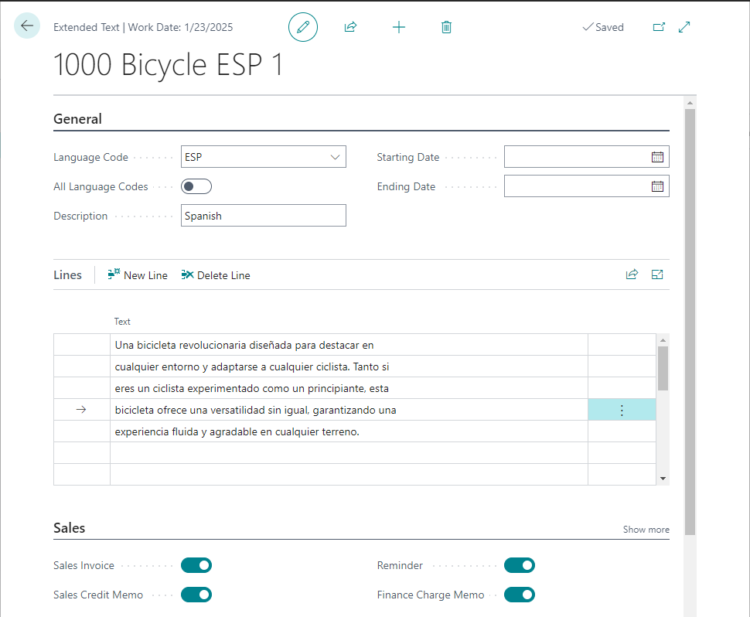Enable All Language Codes toggle

(x=196, y=186)
